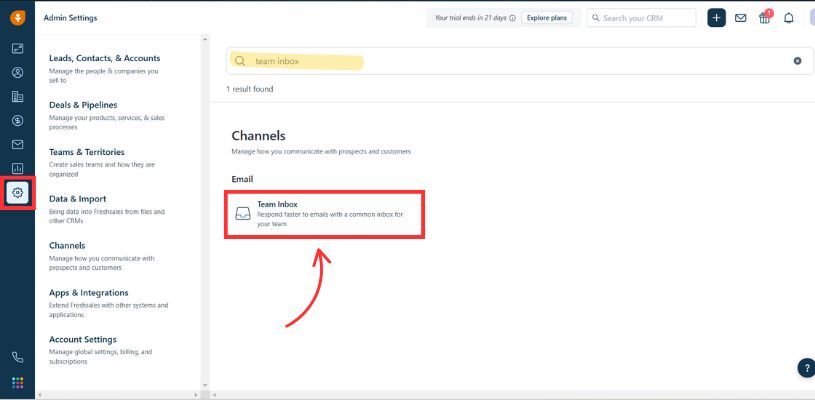Open the Team Inbox result
Screen dimensions: 815x400
(324, 214)
